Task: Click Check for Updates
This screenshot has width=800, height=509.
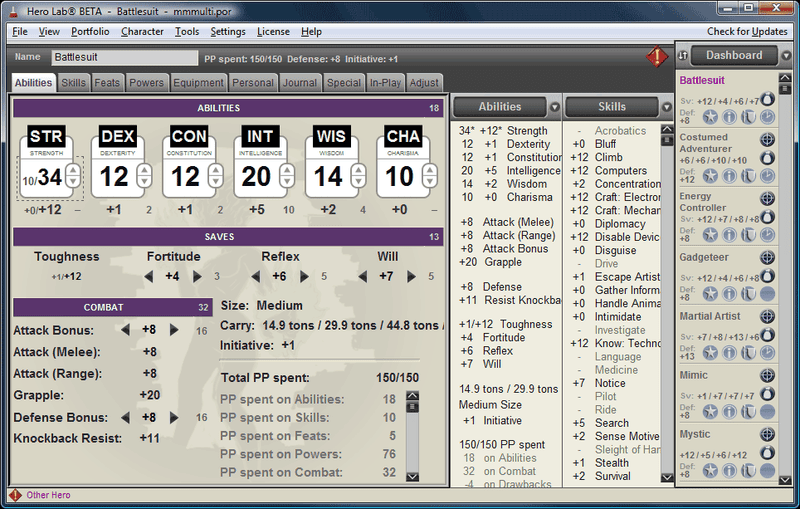Action: click(747, 32)
